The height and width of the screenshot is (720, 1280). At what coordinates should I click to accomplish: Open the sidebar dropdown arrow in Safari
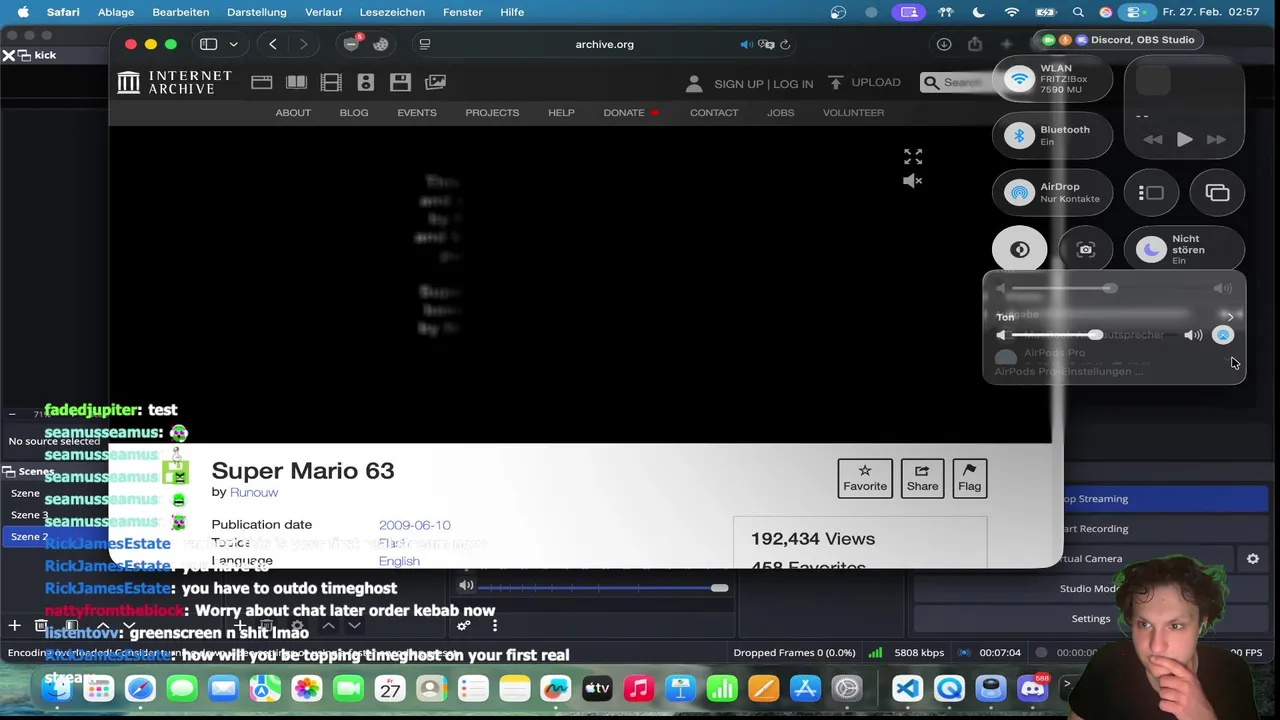click(x=234, y=44)
